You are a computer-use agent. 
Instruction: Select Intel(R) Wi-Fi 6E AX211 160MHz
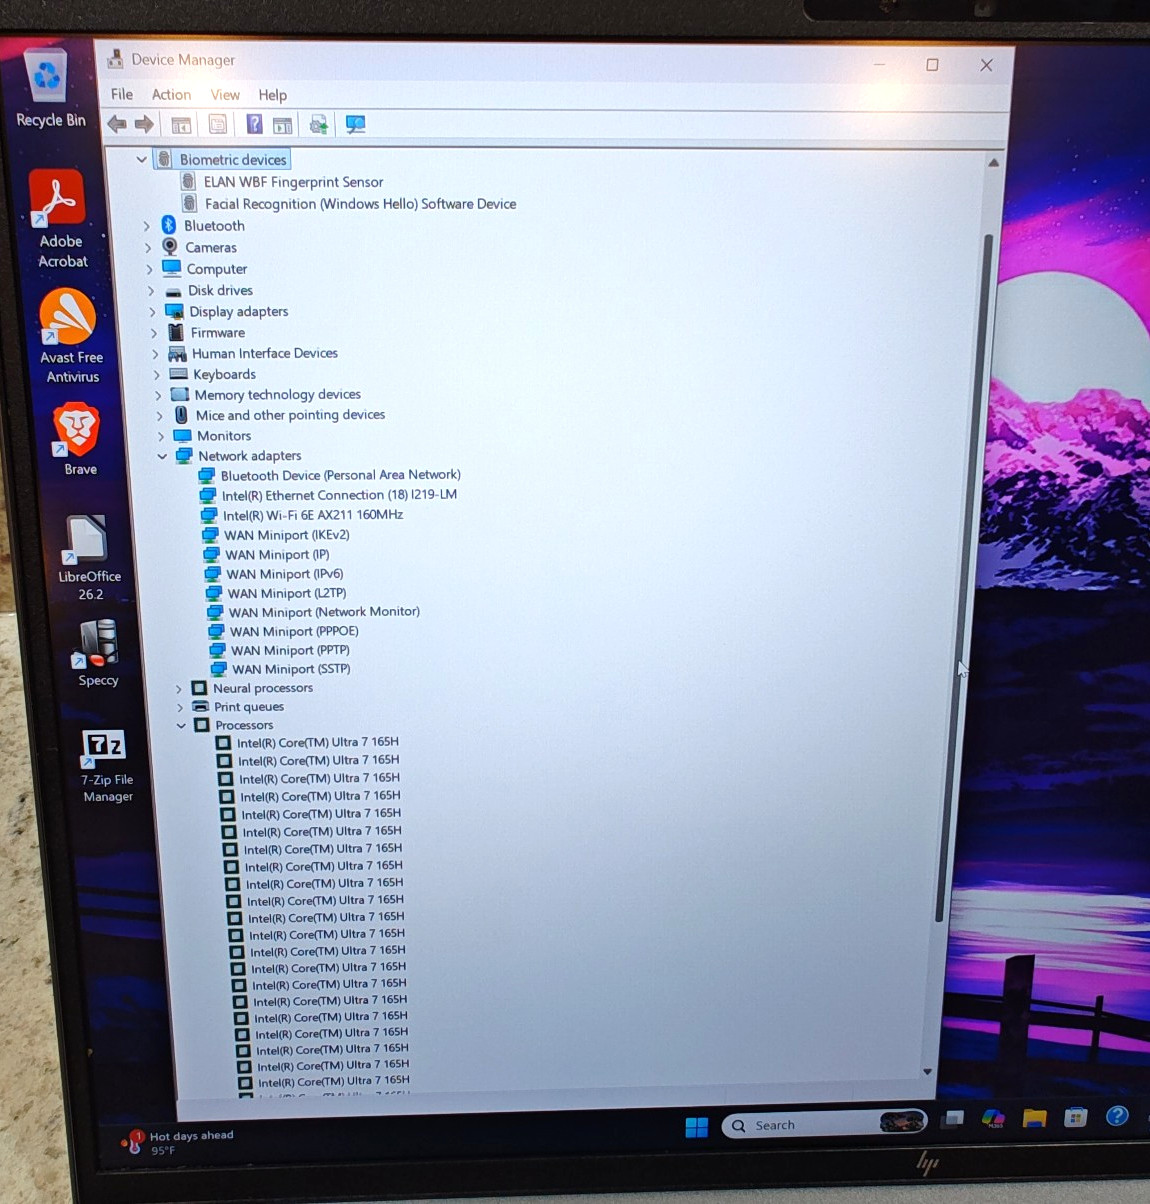313,515
